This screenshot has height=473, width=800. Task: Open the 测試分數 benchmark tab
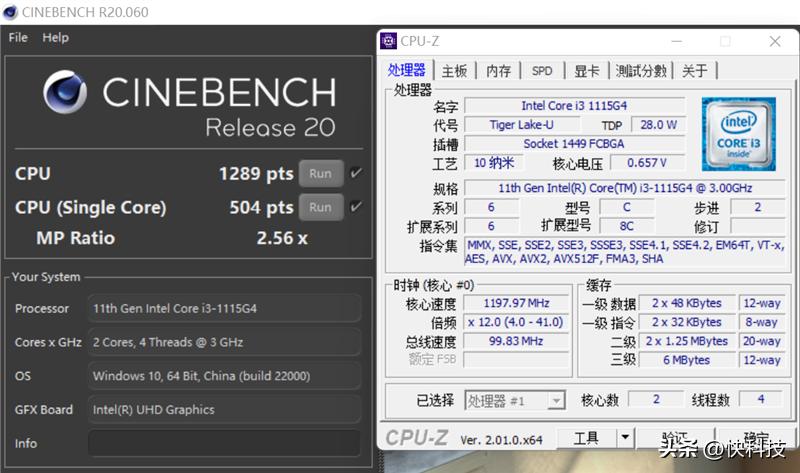(x=641, y=71)
